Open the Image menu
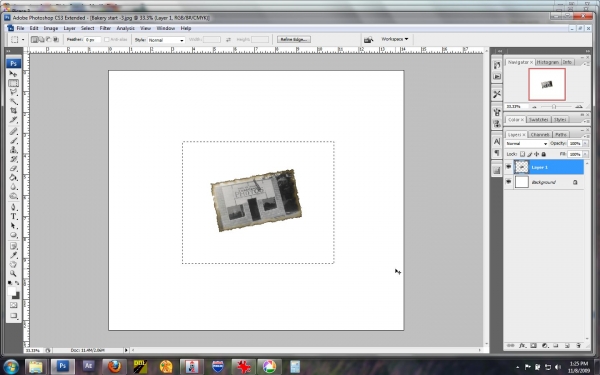The height and width of the screenshot is (375, 600). point(51,28)
